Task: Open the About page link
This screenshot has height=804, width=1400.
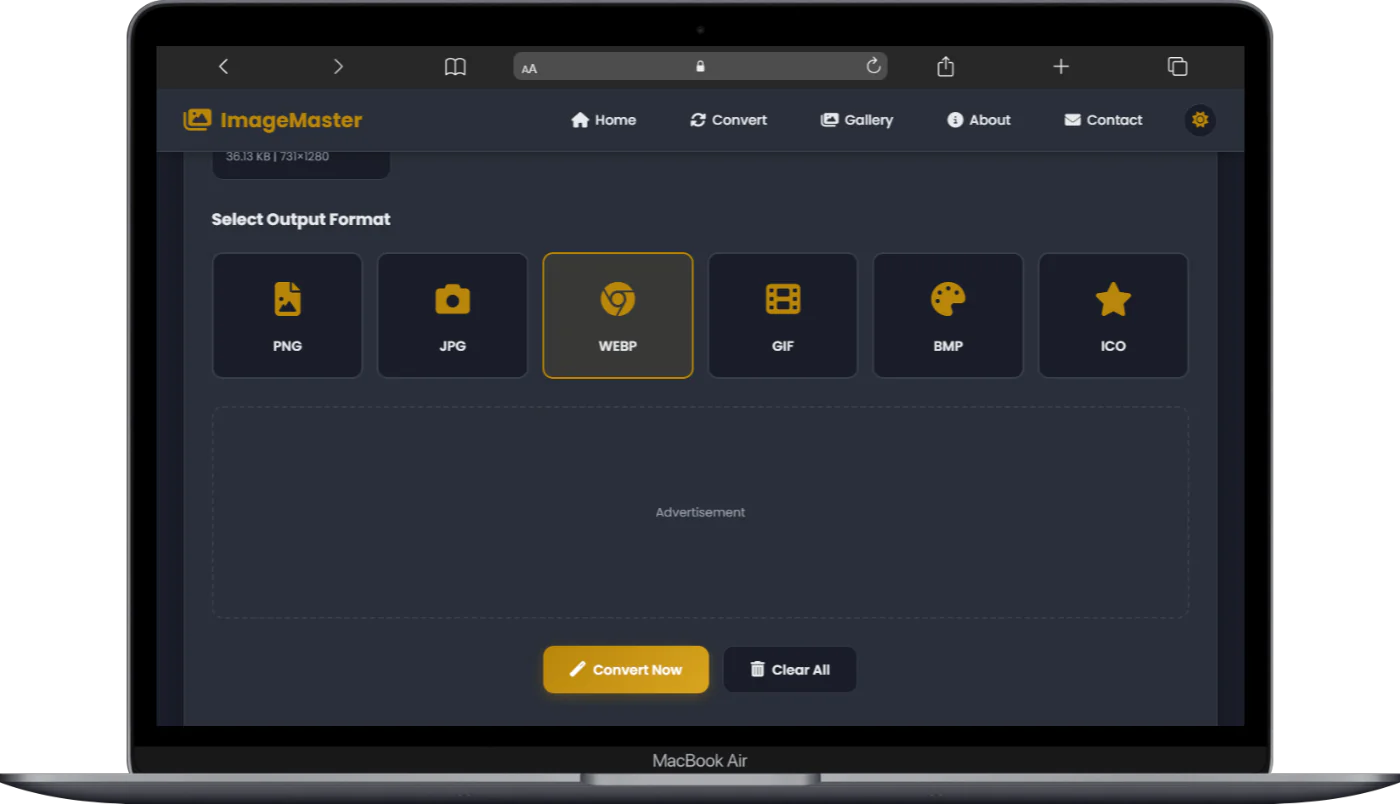Action: pos(978,120)
